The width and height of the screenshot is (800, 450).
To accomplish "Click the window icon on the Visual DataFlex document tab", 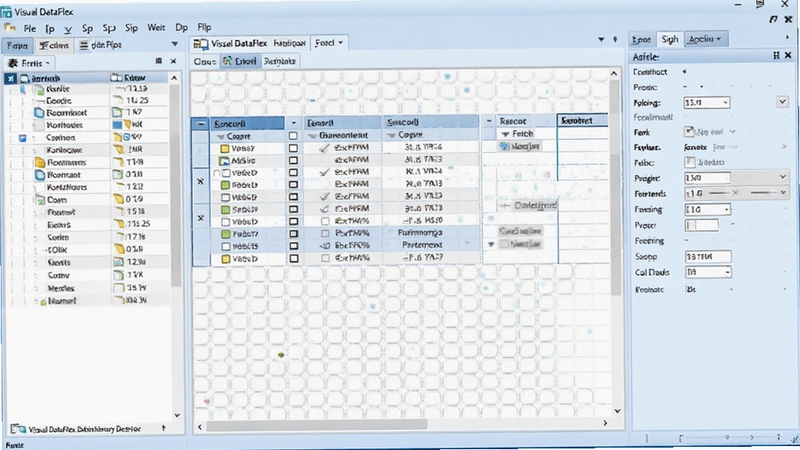I will 201,44.
